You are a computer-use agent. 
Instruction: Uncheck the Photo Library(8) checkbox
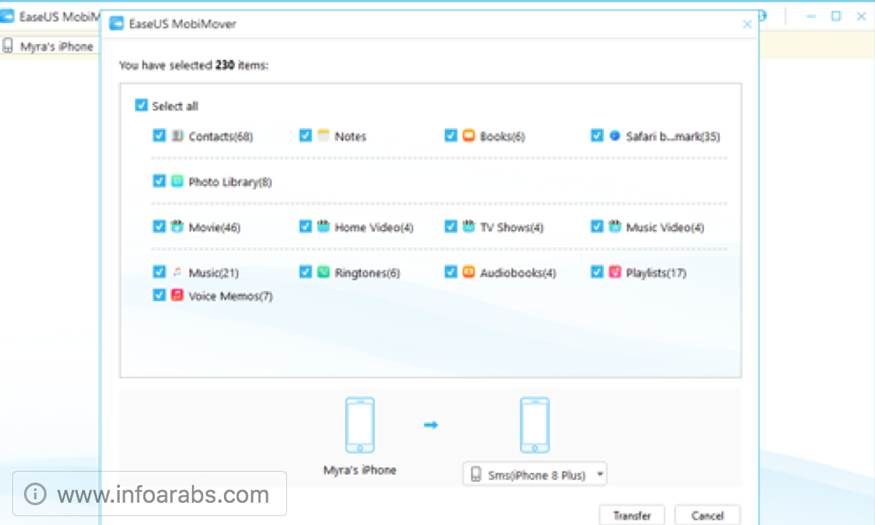(159, 181)
